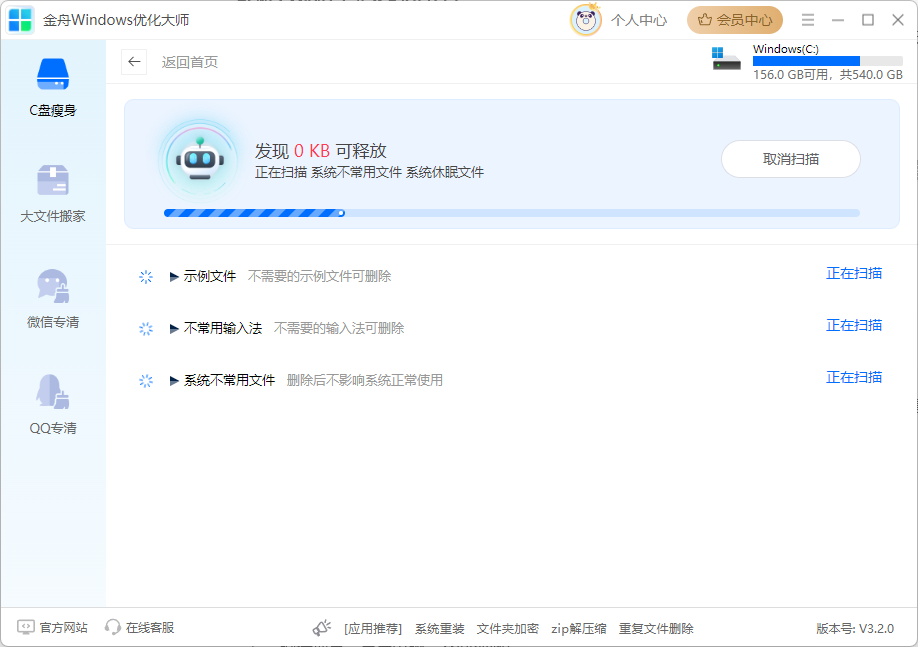Click the panda avatar icon

(x=585, y=20)
